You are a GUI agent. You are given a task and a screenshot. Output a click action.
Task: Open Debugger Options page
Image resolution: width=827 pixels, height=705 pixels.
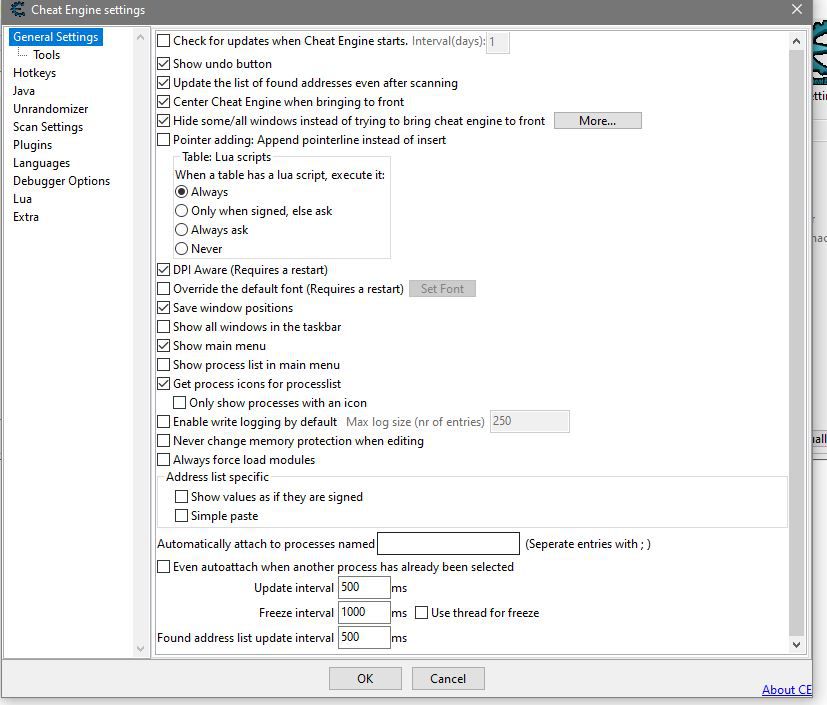click(61, 181)
